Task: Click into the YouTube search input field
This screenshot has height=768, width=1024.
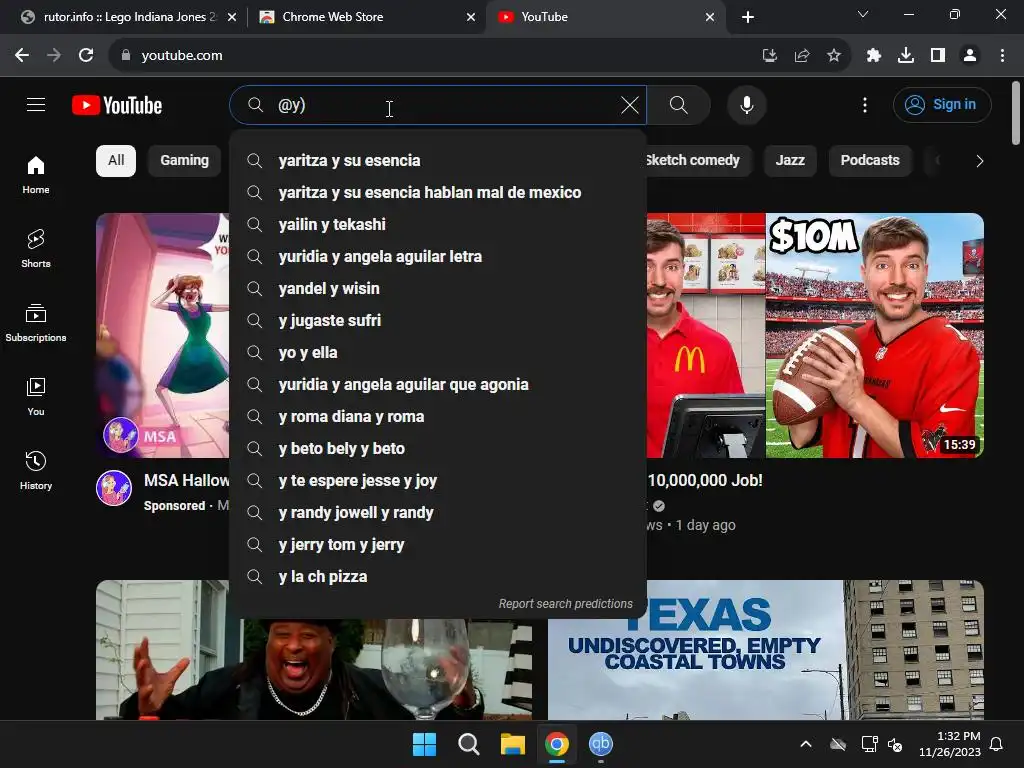Action: (x=438, y=104)
